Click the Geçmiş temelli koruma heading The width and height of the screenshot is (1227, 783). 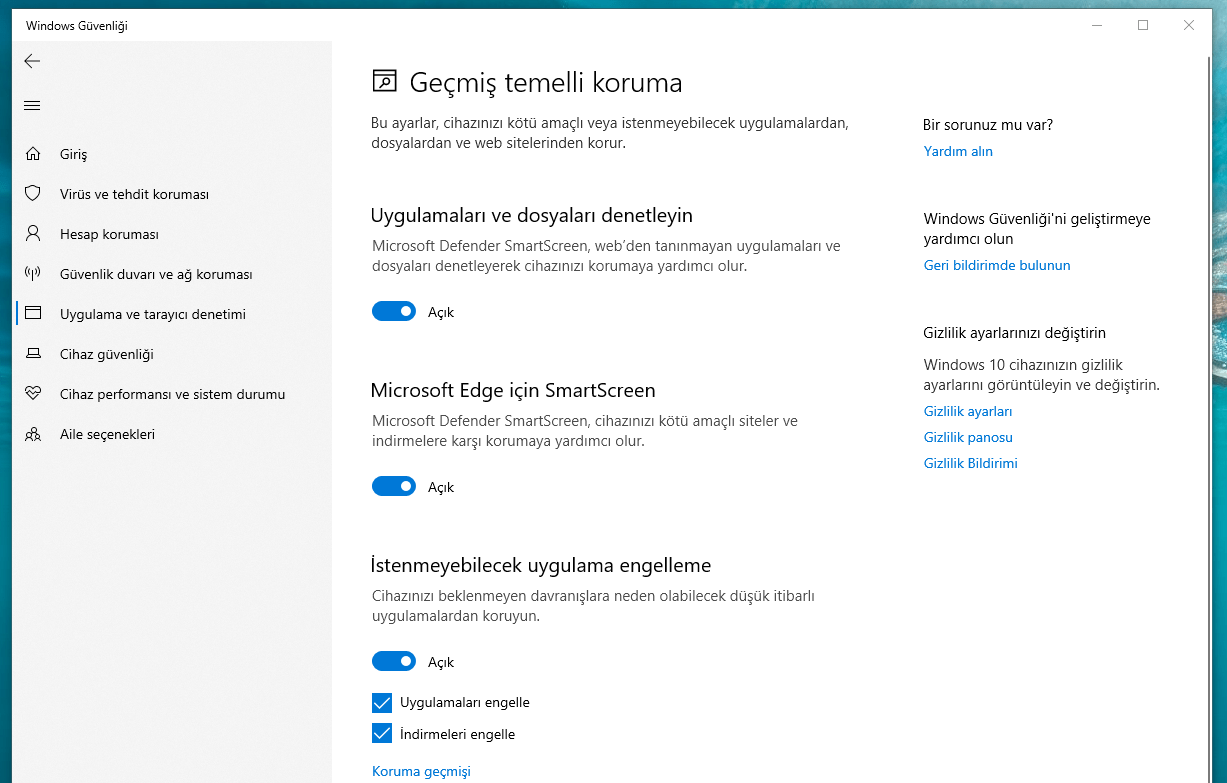coord(546,82)
